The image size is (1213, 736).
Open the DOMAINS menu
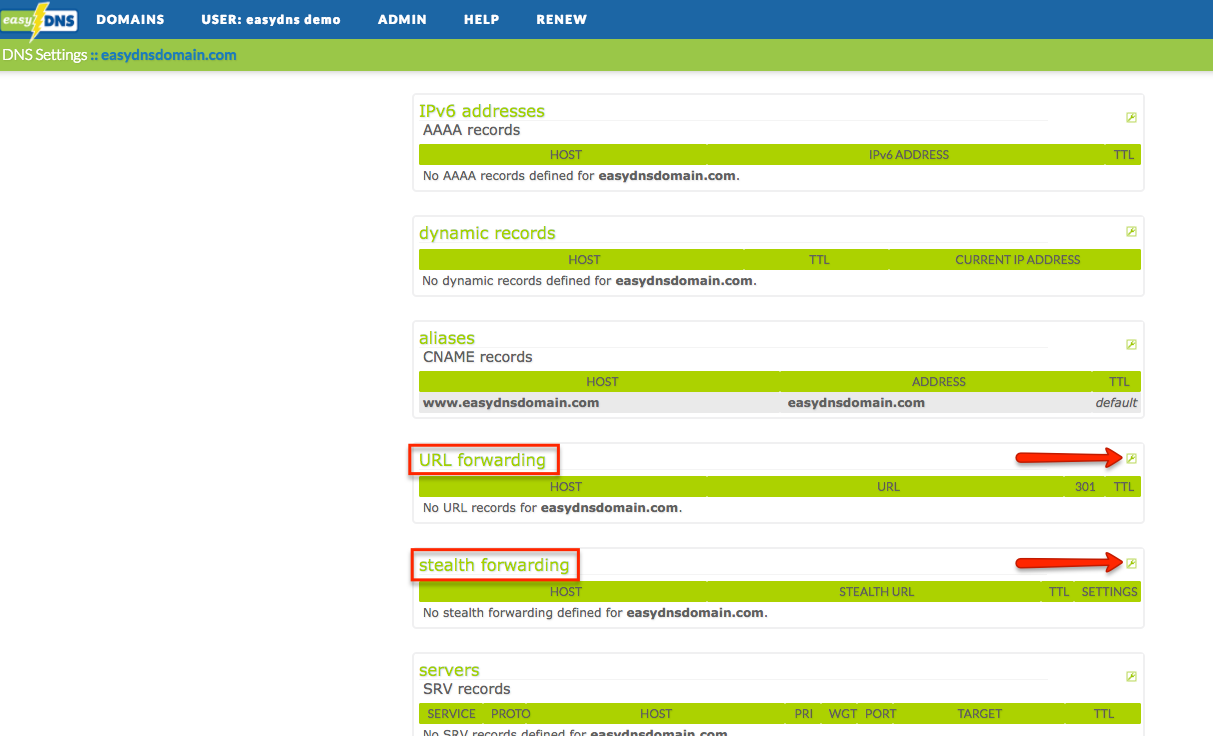tap(130, 20)
